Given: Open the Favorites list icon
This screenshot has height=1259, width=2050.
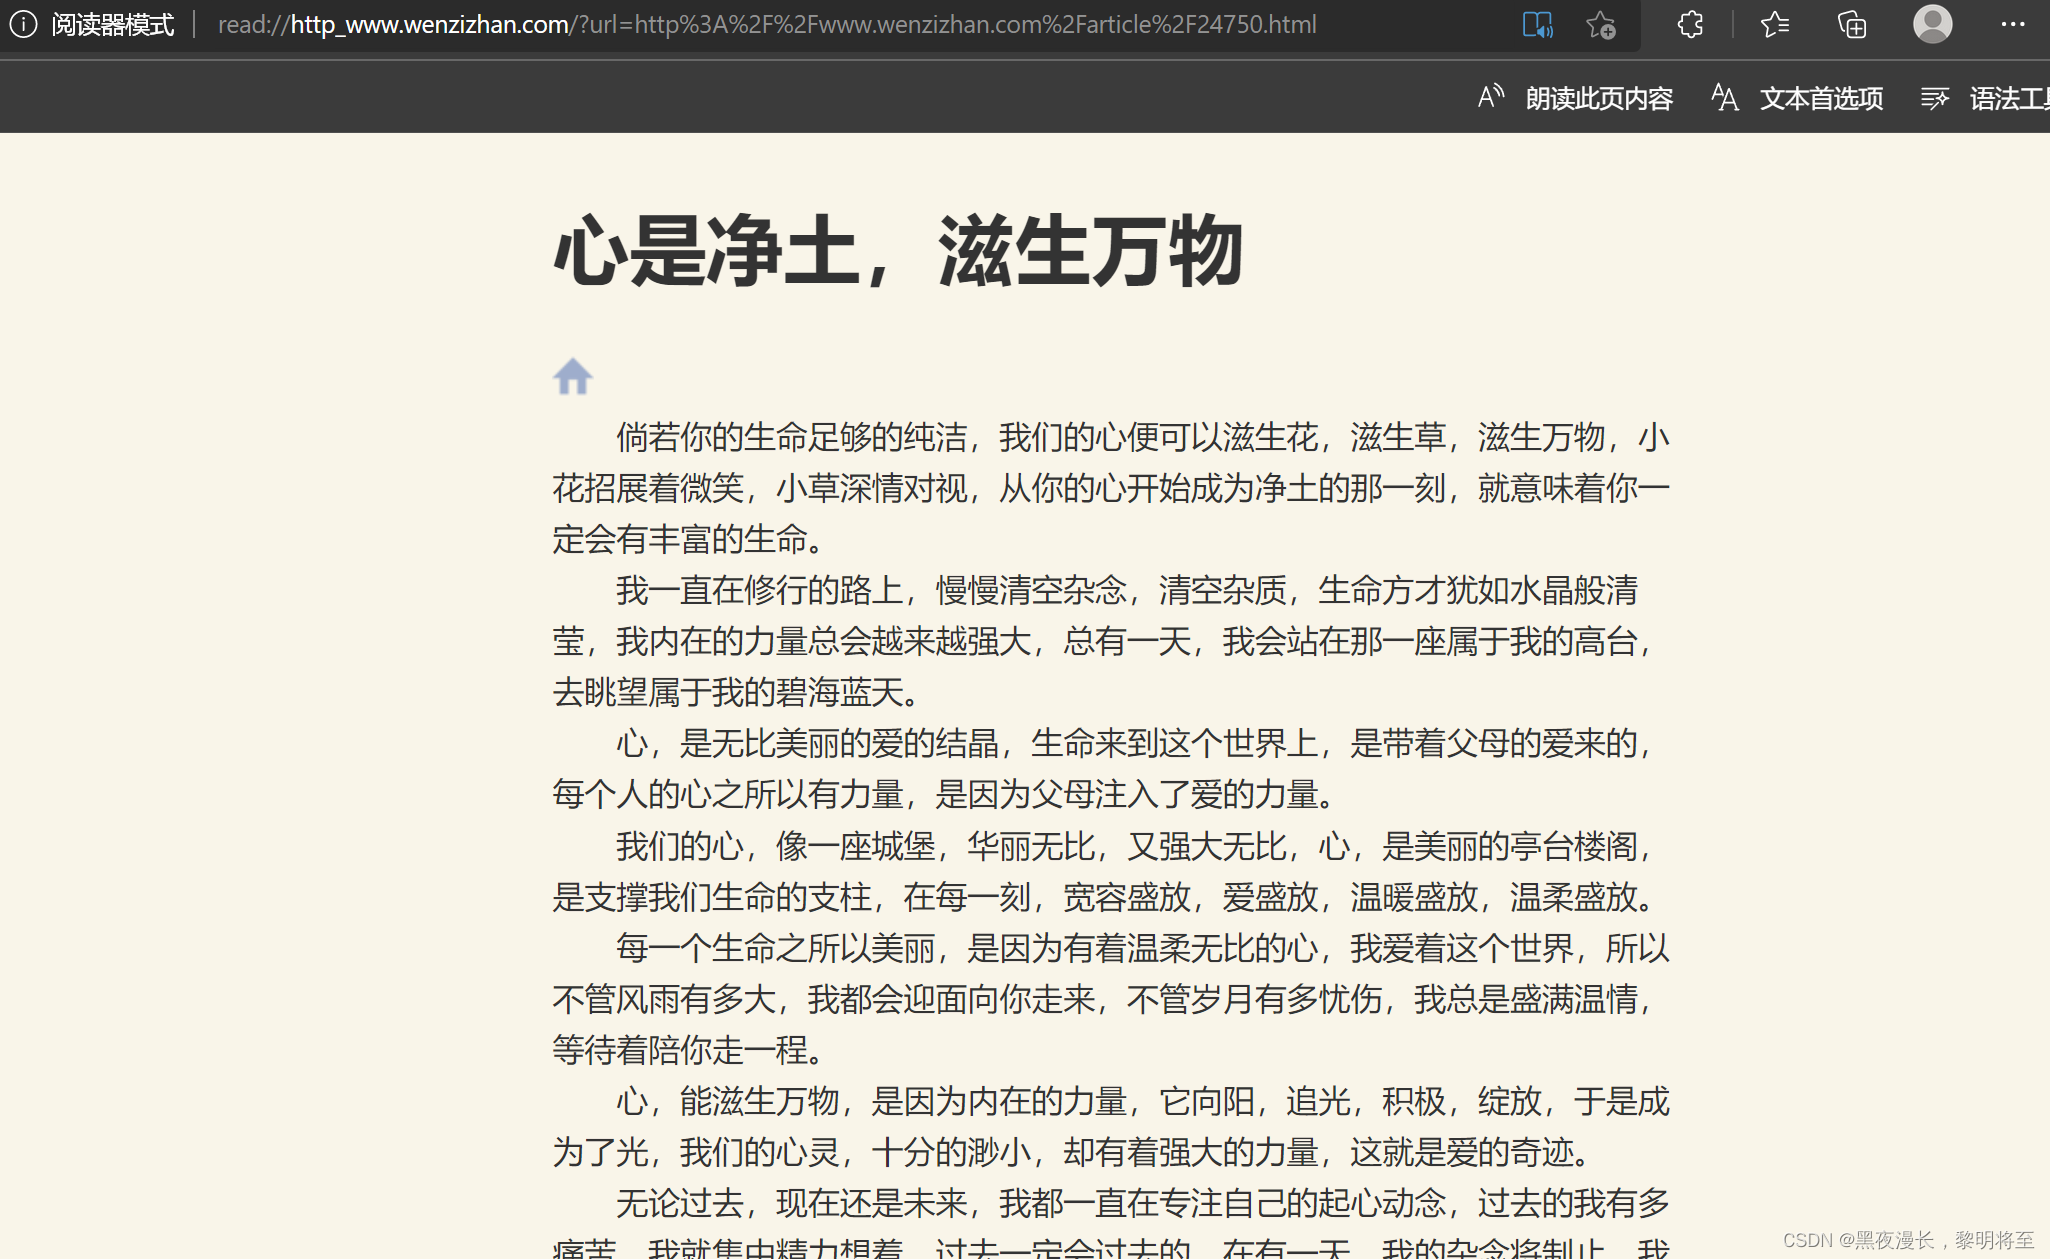Looking at the screenshot, I should point(1774,24).
